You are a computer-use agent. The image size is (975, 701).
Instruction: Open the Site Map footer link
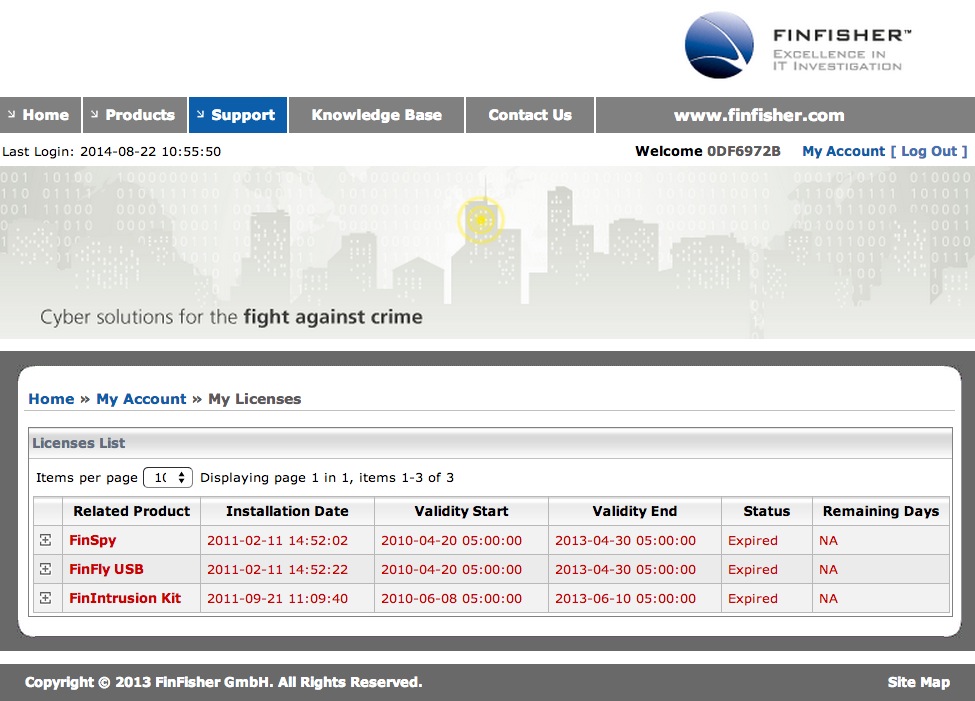[x=918, y=682]
